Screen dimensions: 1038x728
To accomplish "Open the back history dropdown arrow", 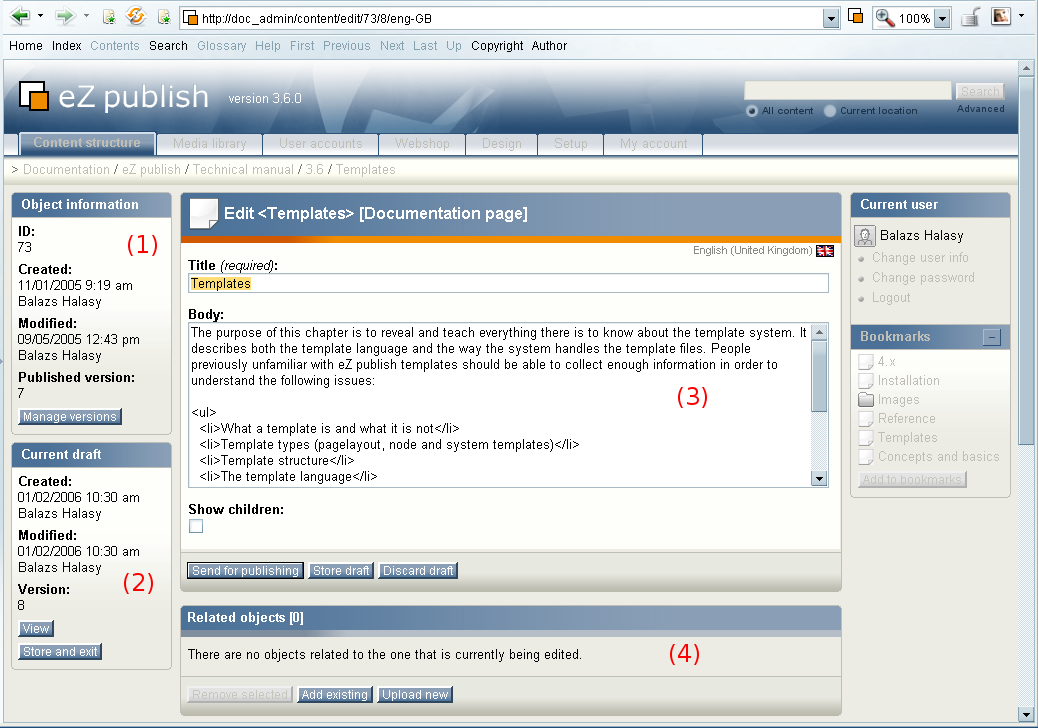I will (40, 16).
